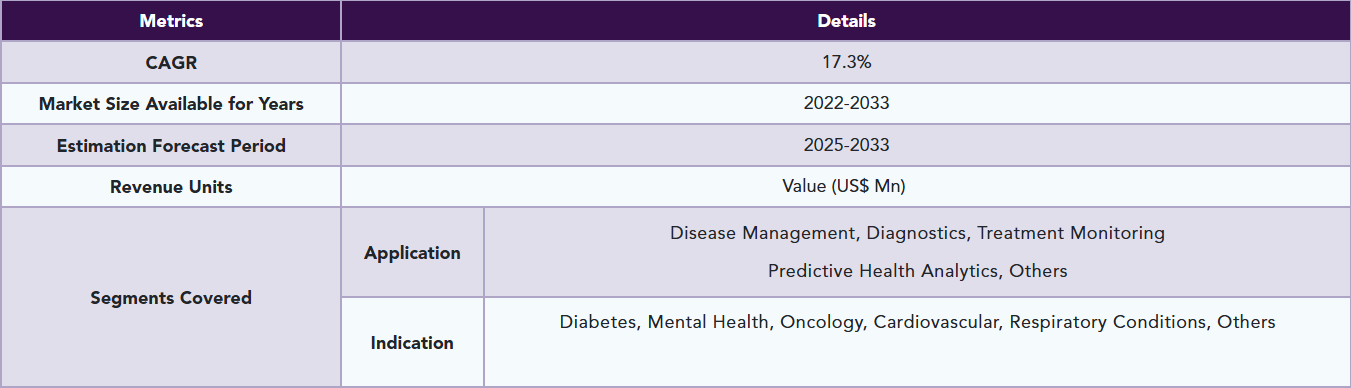The image size is (1351, 388).
Task: Click Predictive Health Analytics, Others text
Action: pos(917,271)
